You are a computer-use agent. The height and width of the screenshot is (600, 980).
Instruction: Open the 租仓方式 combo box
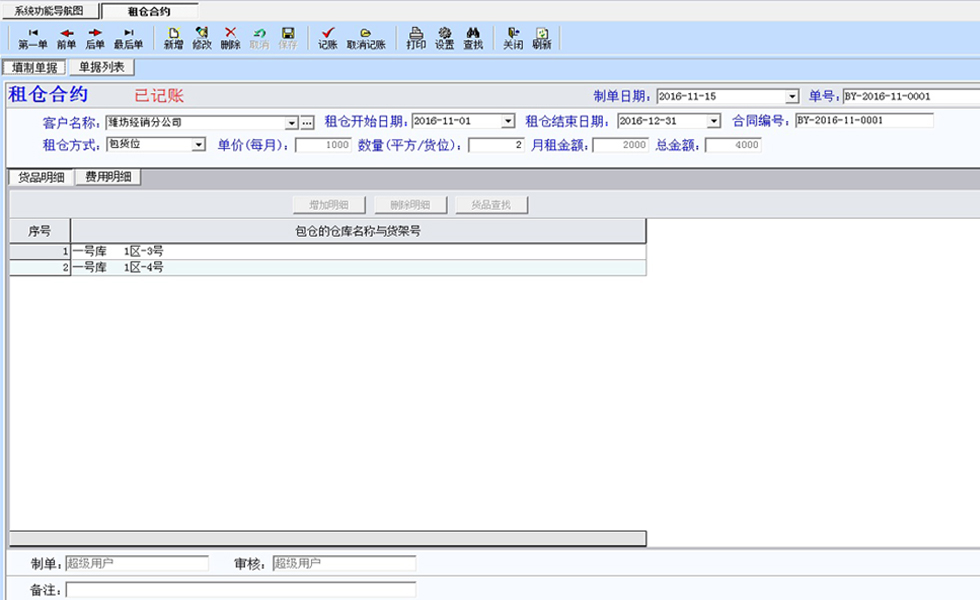coord(156,144)
